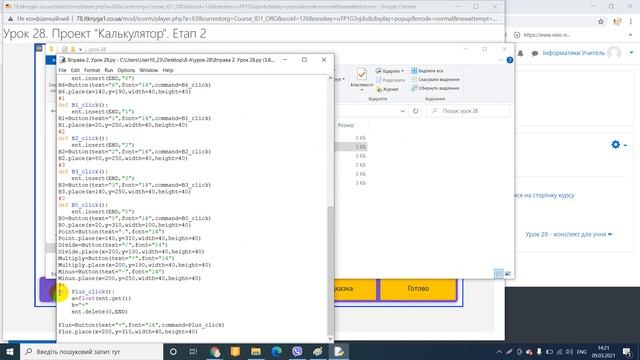Click the def Plus_click() line in code
Image resolution: width=640 pixels, height=360 pixels.
pos(87,292)
